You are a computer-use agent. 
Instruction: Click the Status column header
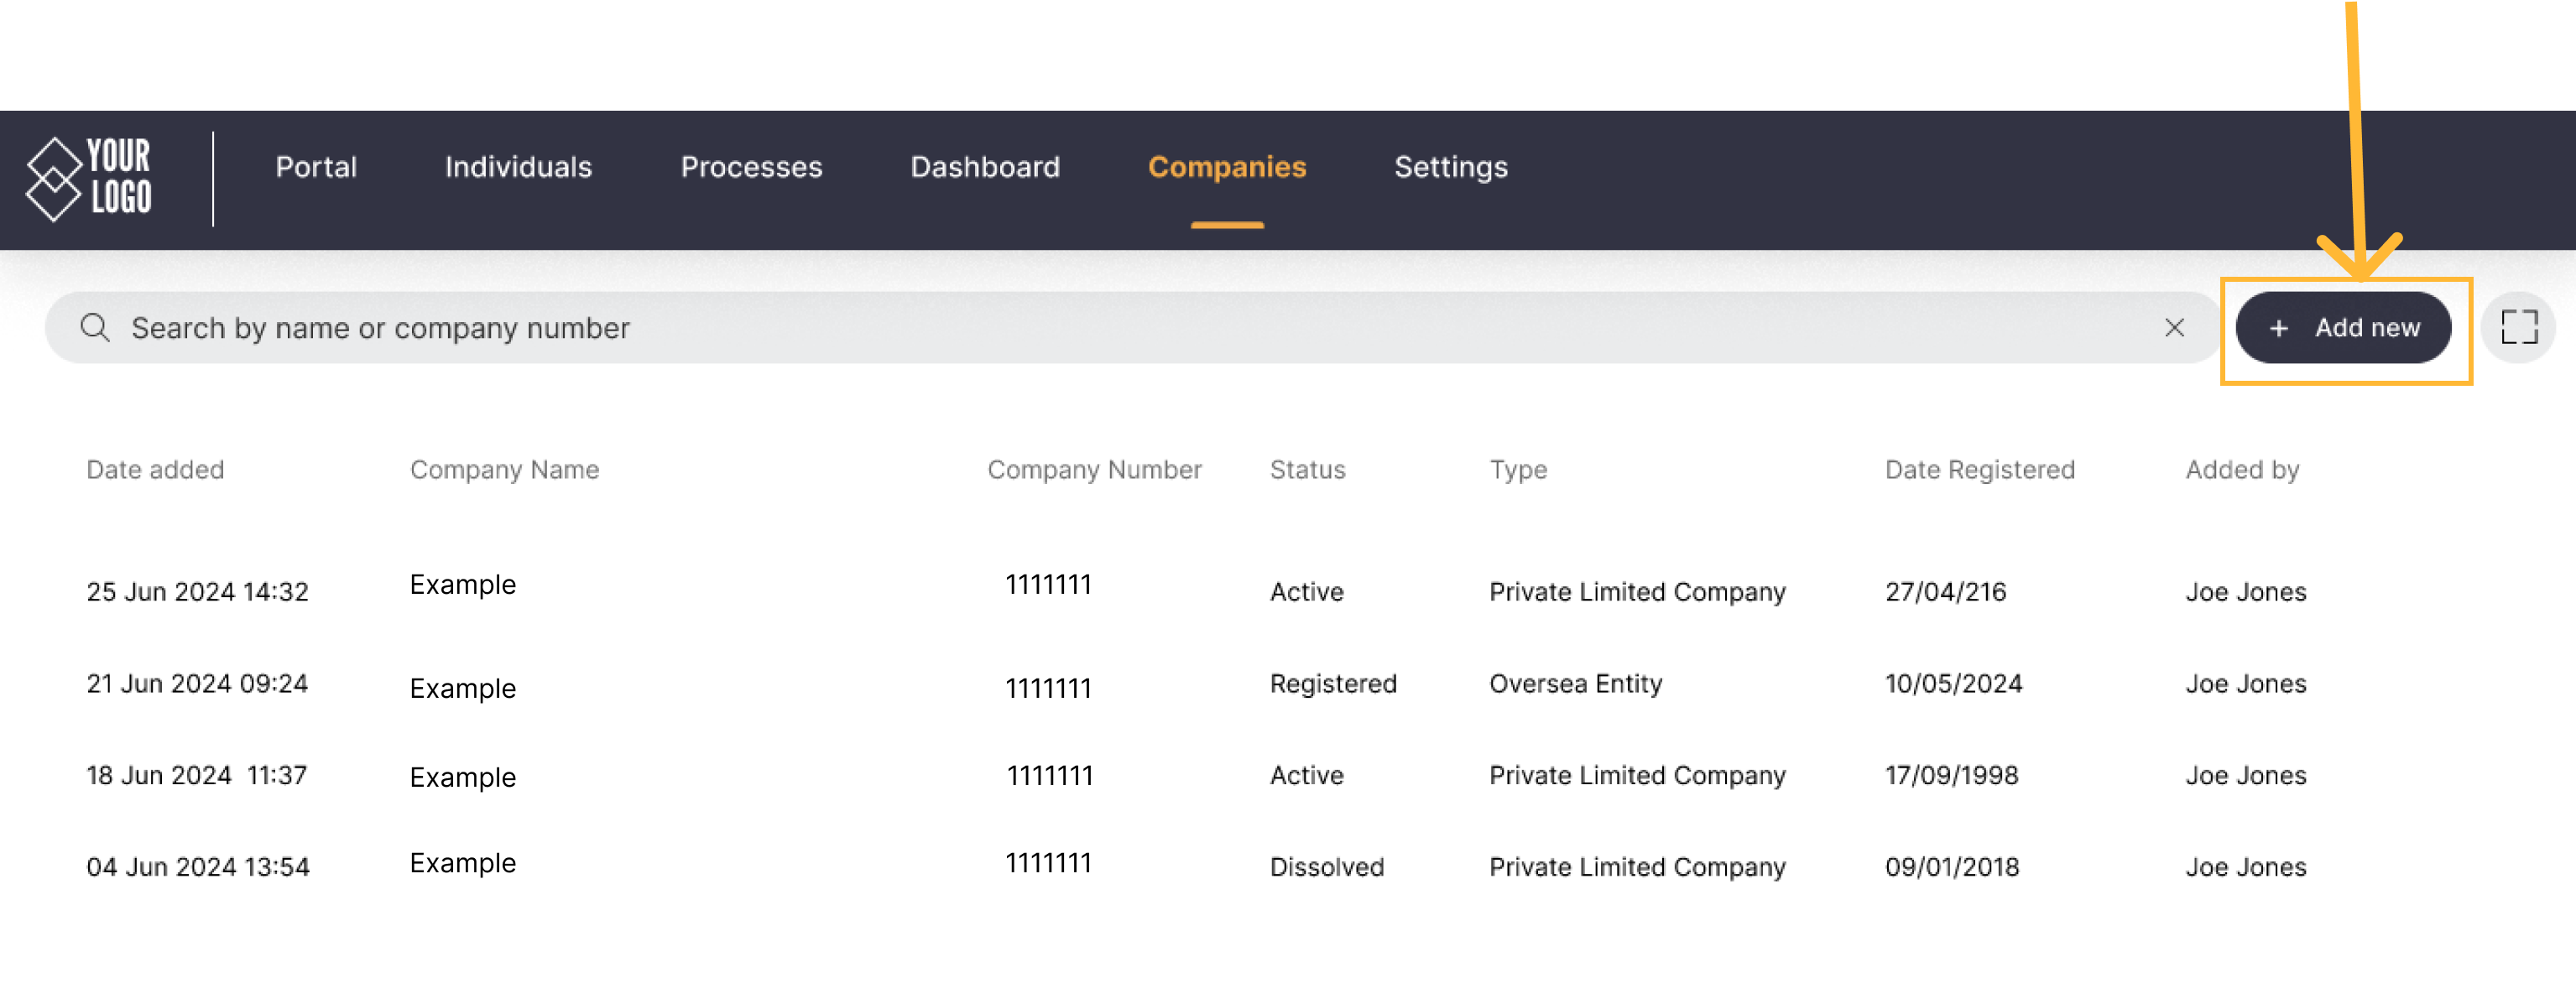[1307, 469]
